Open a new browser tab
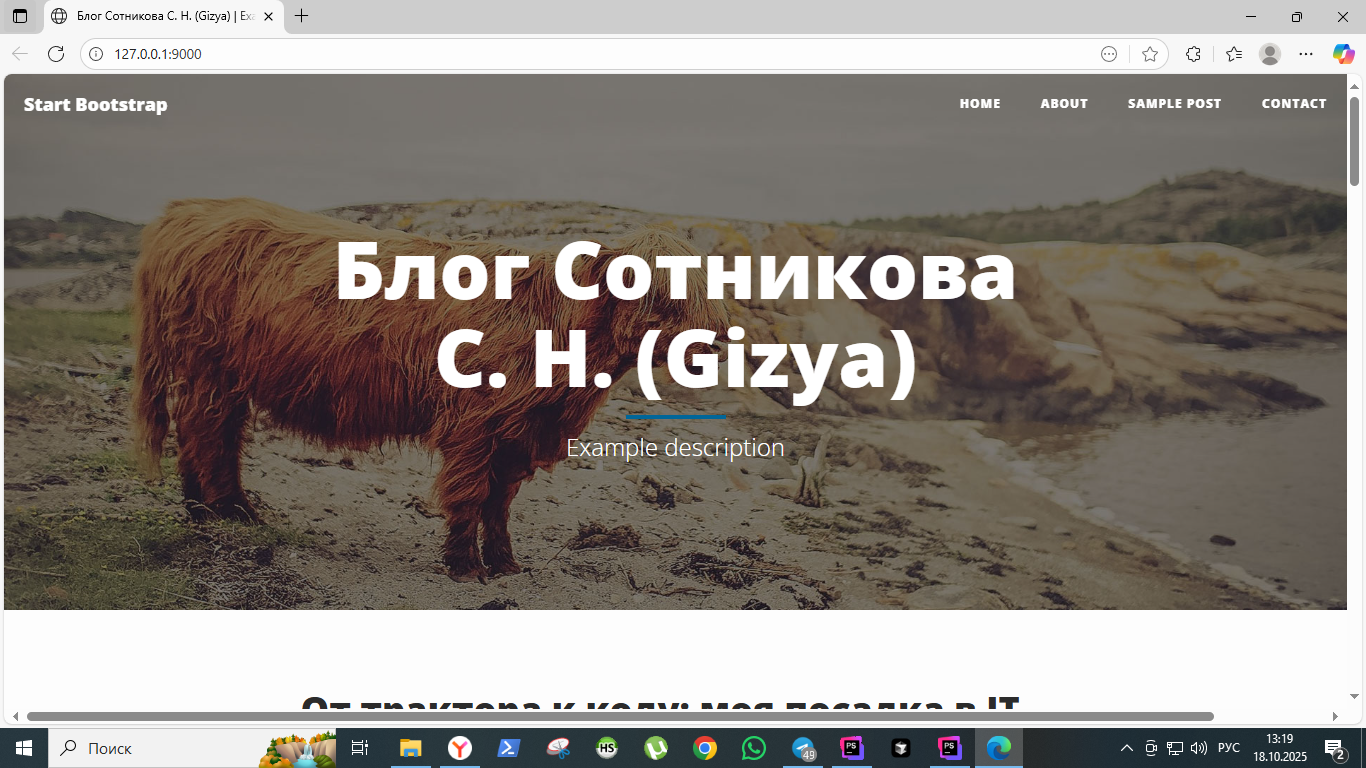The image size is (1366, 768). coord(301,16)
